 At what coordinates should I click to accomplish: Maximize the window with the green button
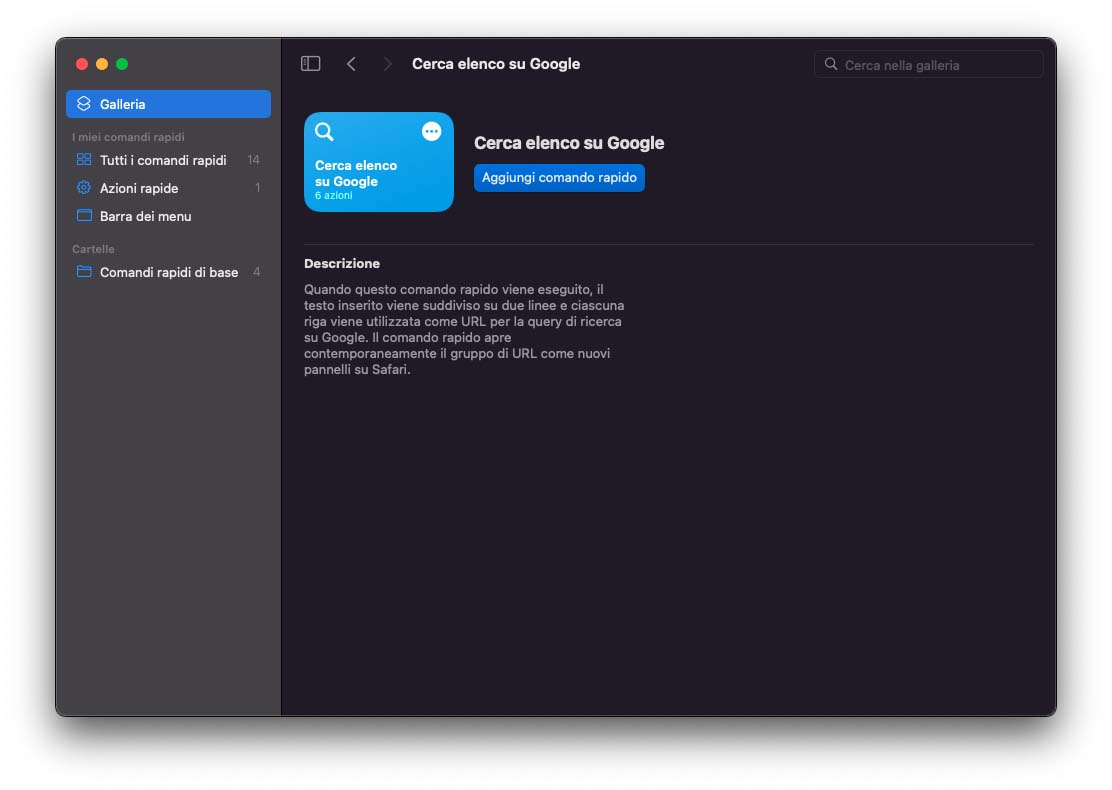pos(122,64)
